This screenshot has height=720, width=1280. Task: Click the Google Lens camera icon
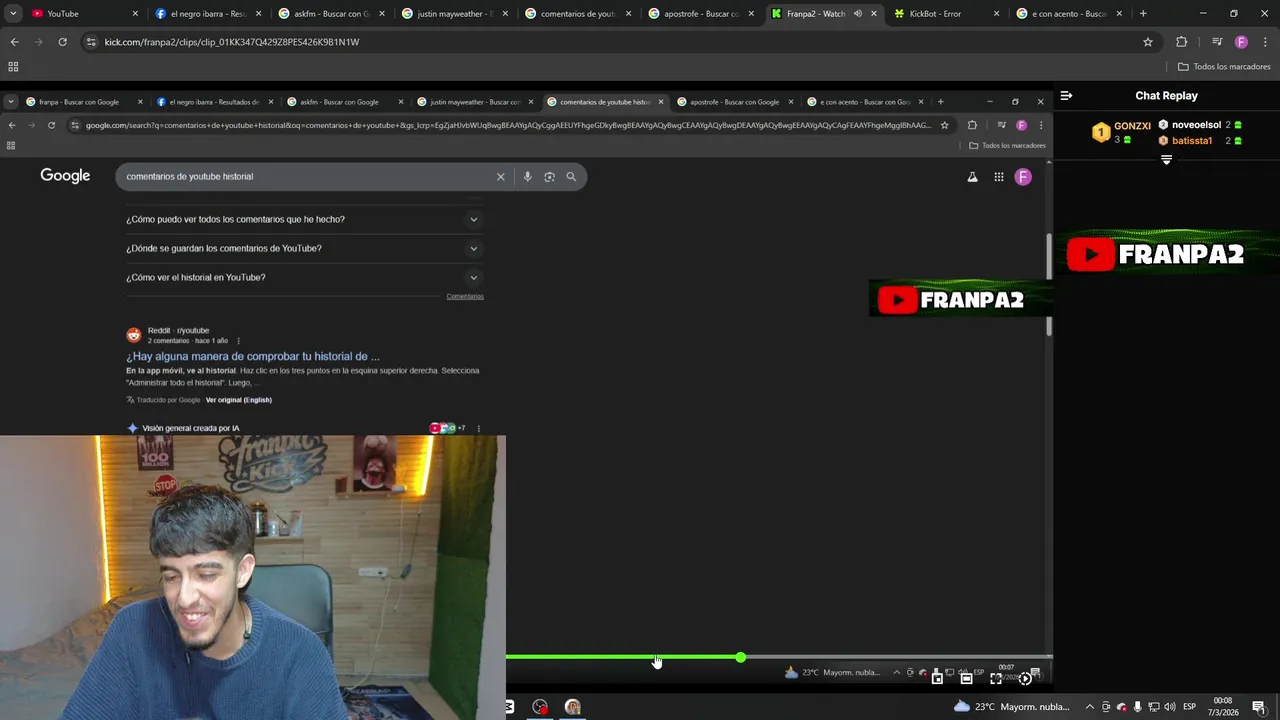click(x=549, y=177)
